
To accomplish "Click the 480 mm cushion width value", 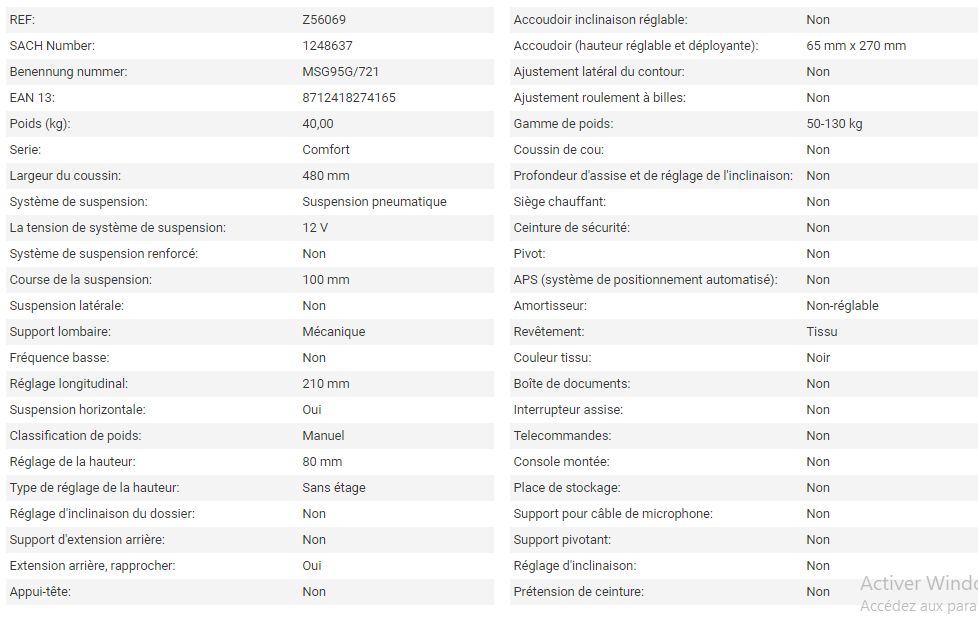I will pyautogui.click(x=326, y=176).
